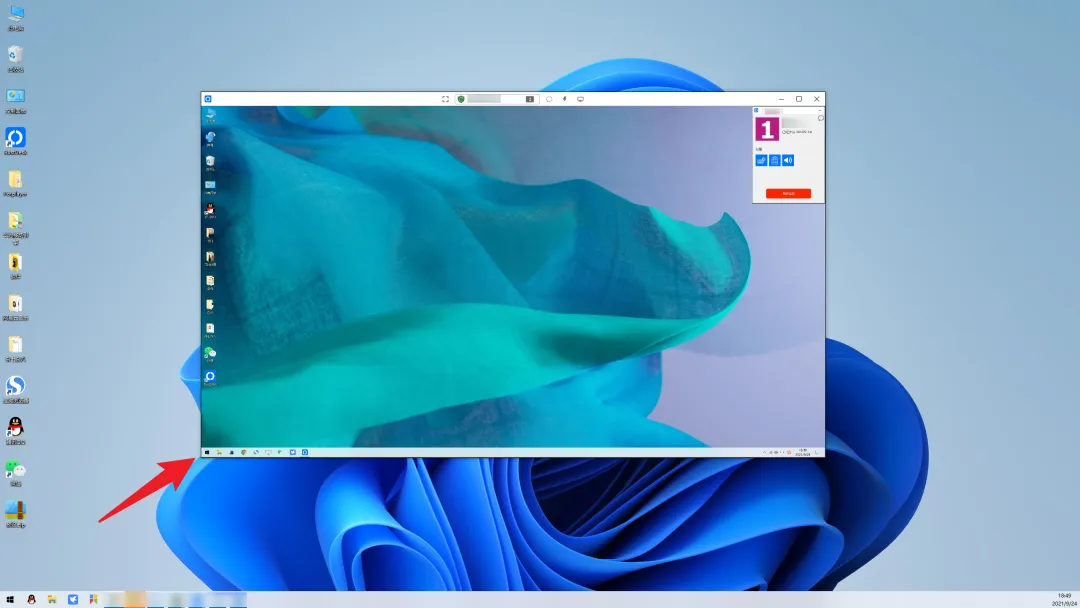Click the monitor display icon in remote toolbar
The image size is (1080, 608).
(581, 99)
